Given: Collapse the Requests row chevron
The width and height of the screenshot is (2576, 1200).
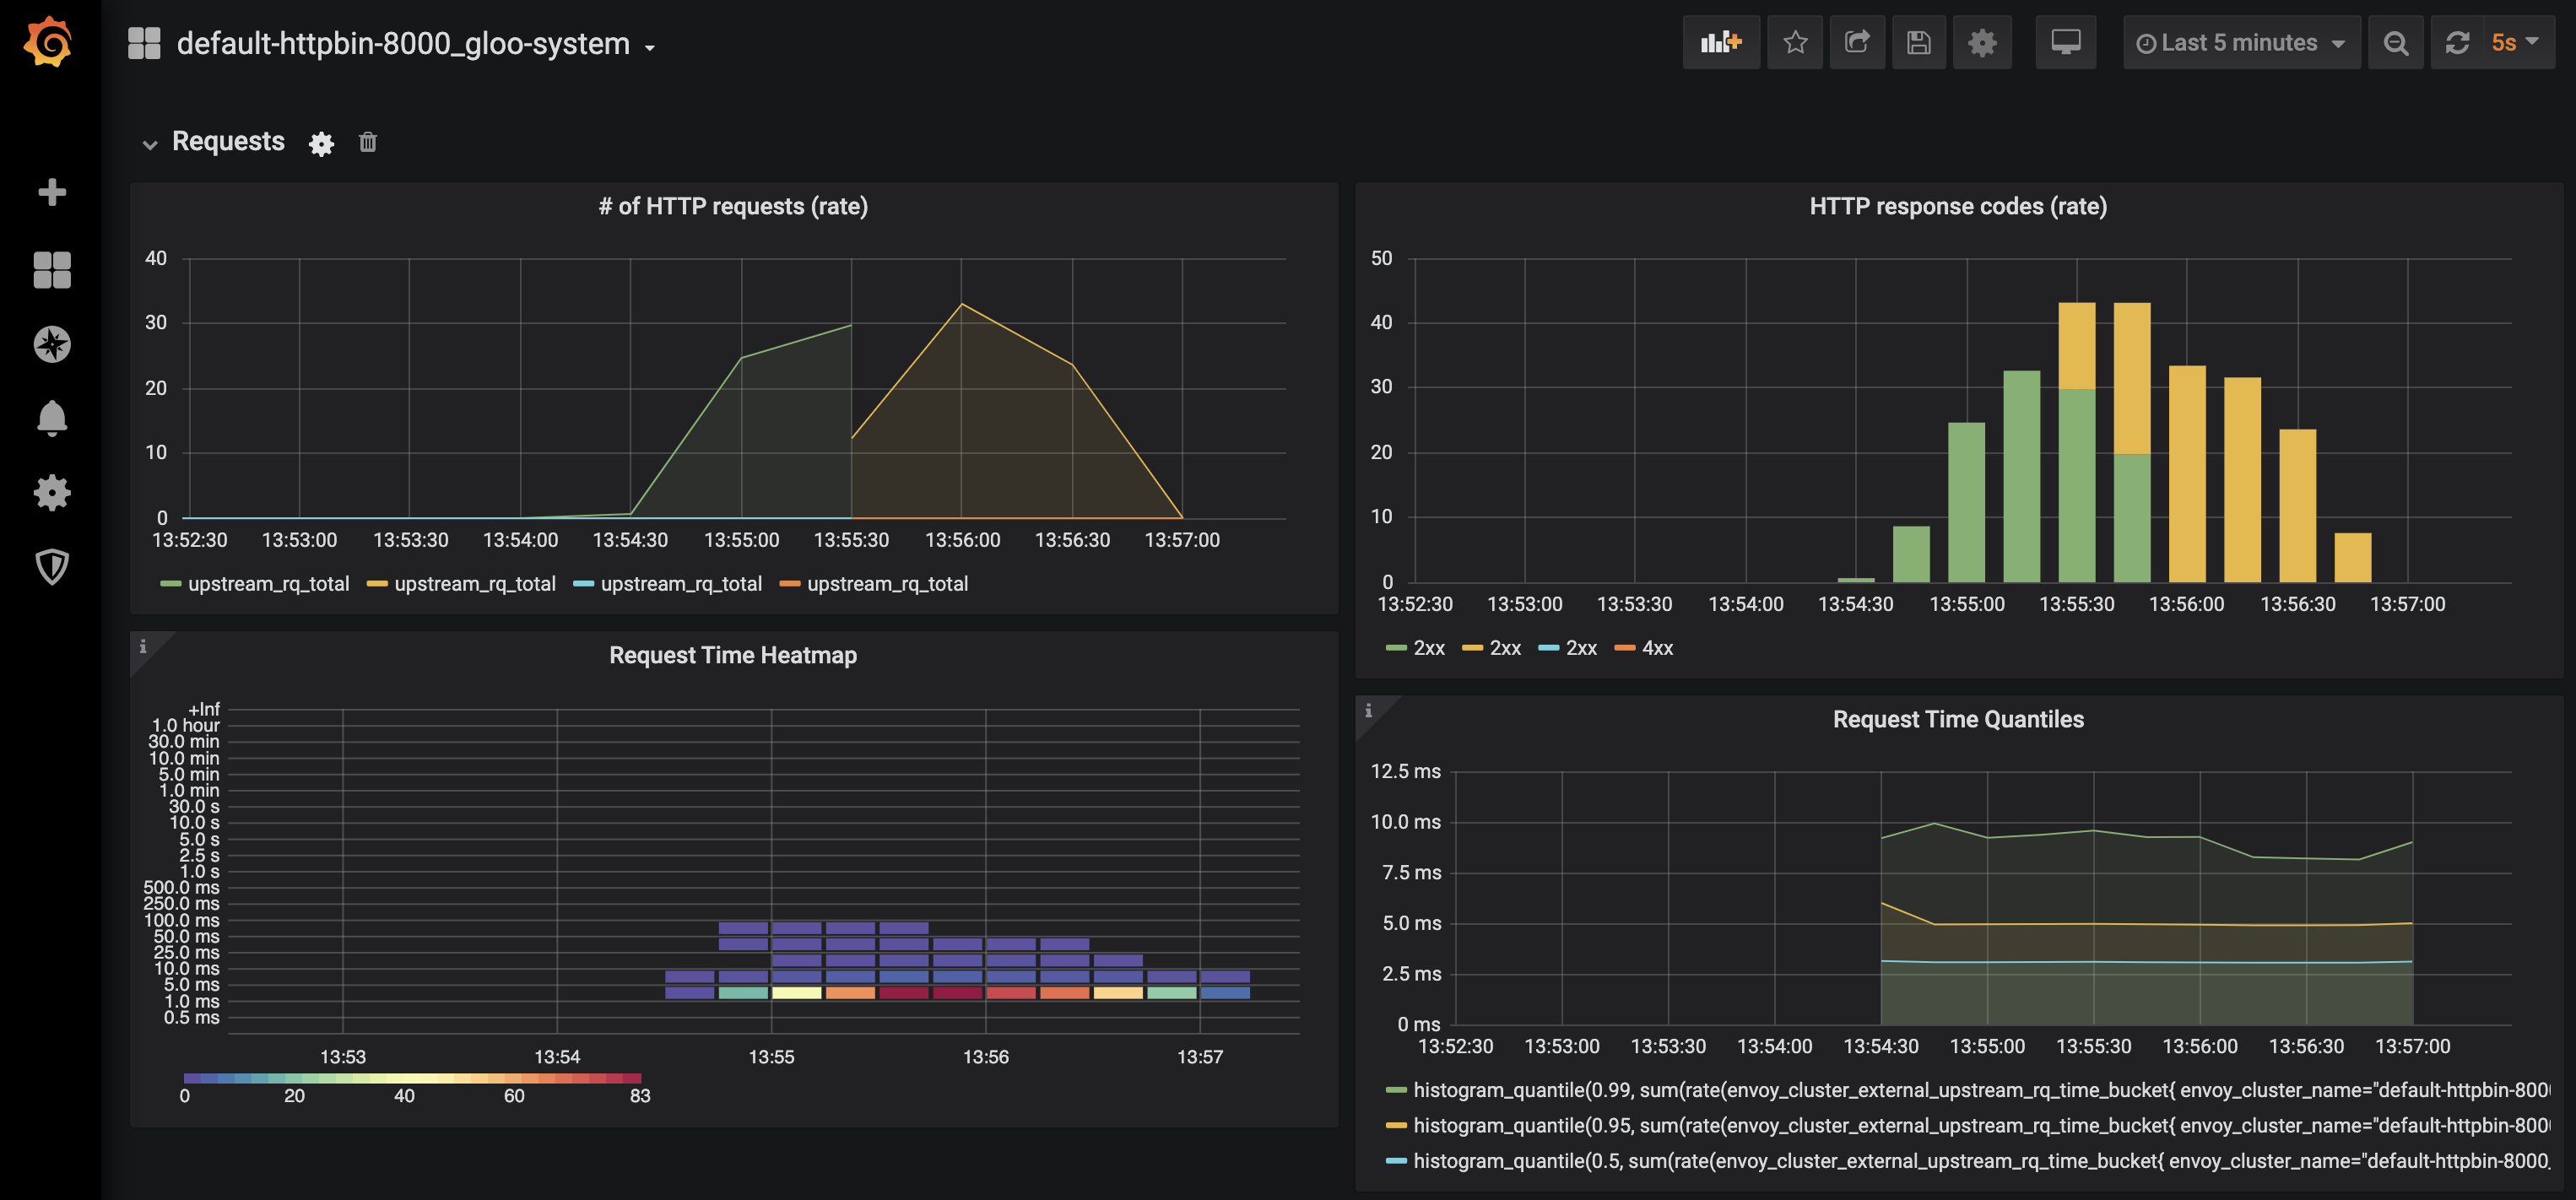Looking at the screenshot, I should [x=150, y=144].
